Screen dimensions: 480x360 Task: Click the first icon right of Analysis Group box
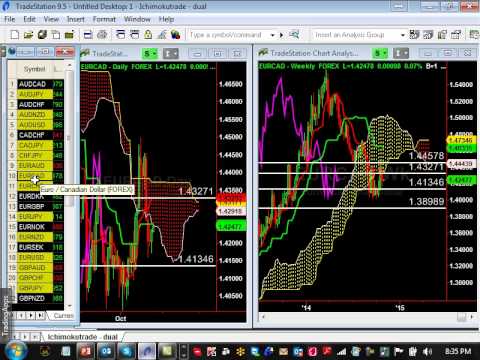pyautogui.click(x=414, y=34)
